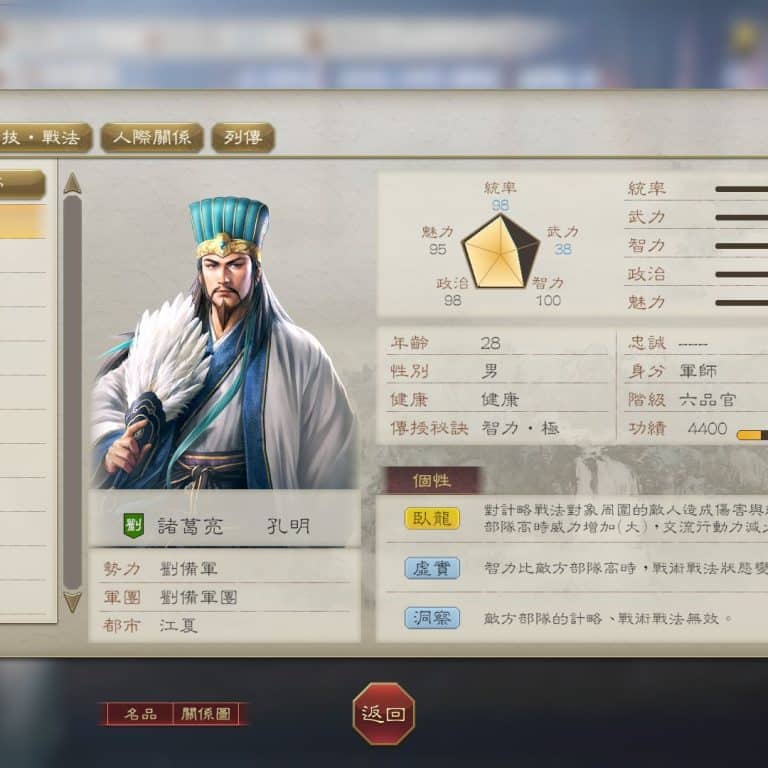Image resolution: width=768 pixels, height=768 pixels.
Task: Click the scroll down arrow icon
Action: tap(72, 602)
